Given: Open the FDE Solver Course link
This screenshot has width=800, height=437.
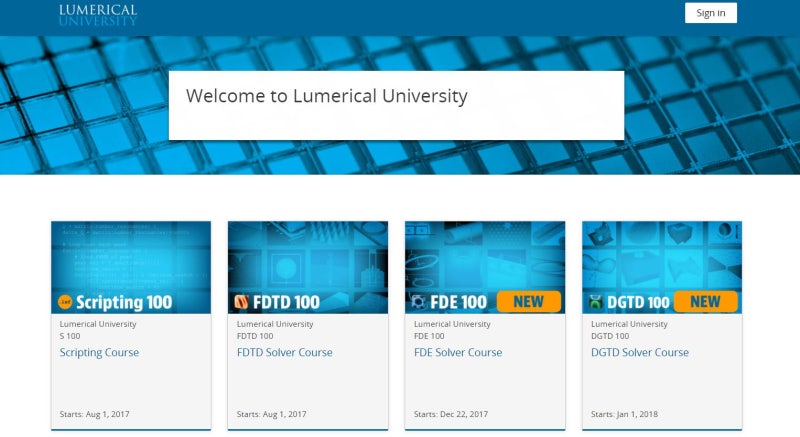Looking at the screenshot, I should coord(458,352).
